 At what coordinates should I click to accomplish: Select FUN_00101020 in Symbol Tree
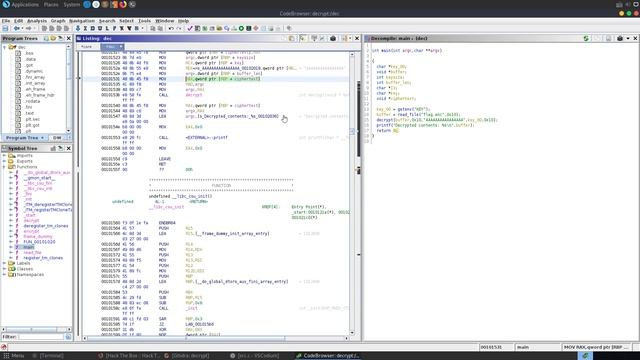pos(39,242)
